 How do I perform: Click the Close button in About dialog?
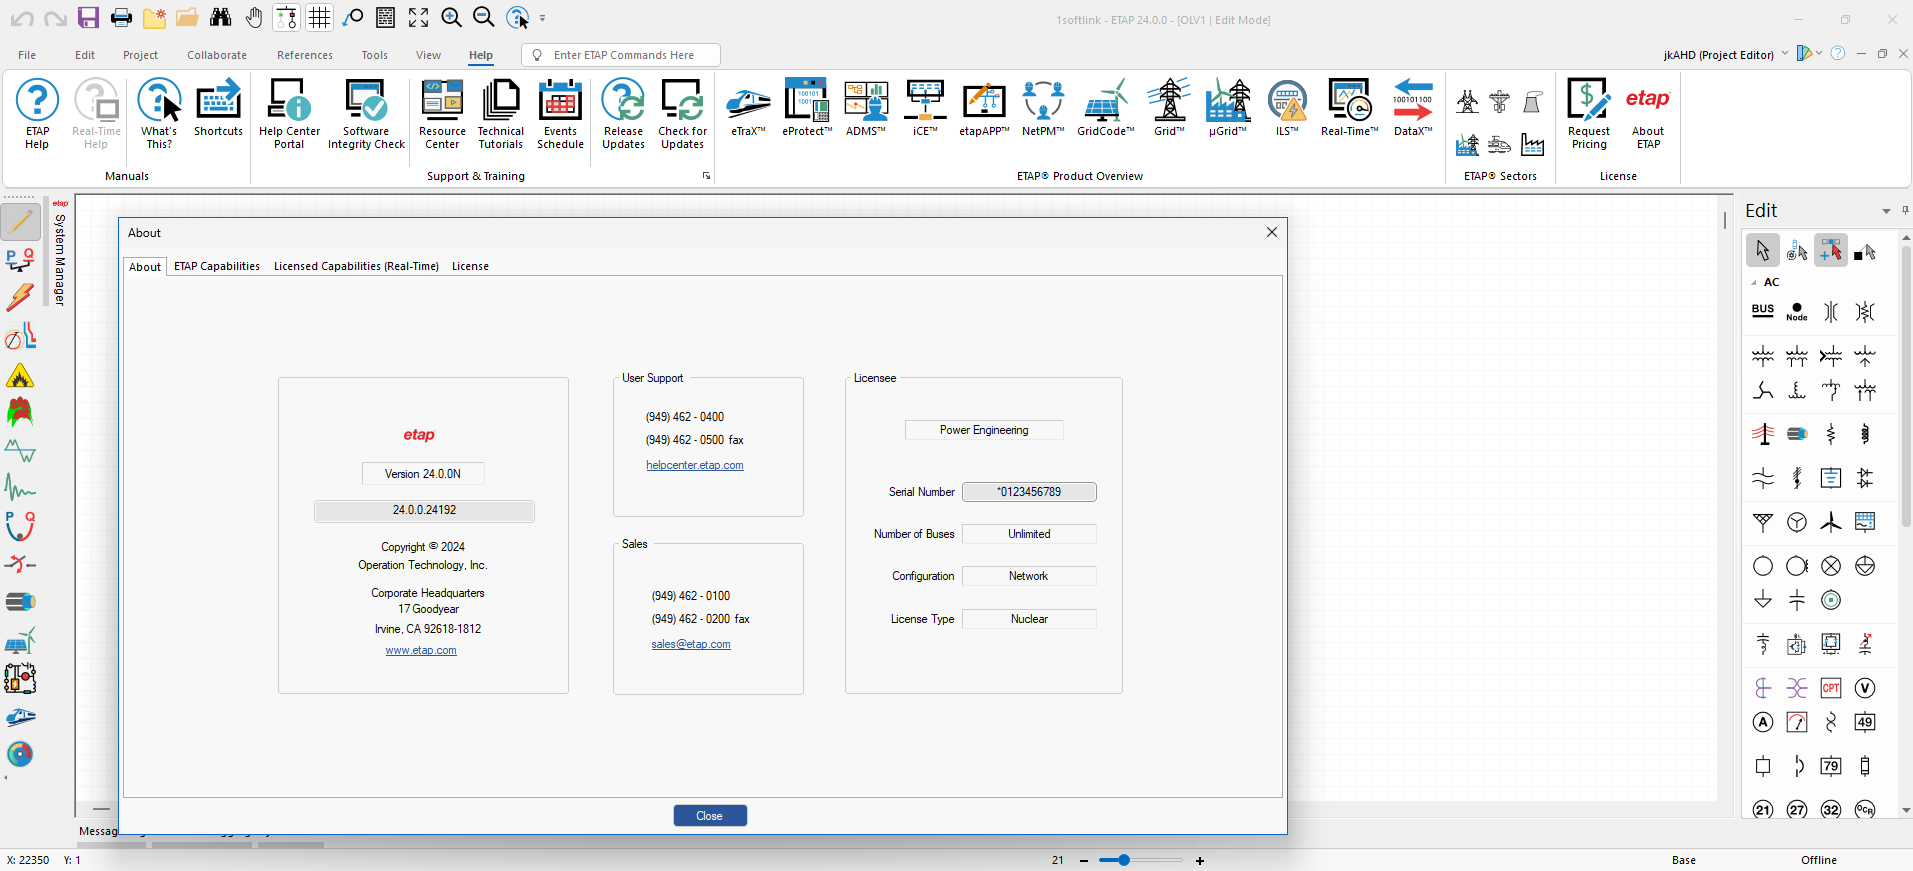click(710, 816)
